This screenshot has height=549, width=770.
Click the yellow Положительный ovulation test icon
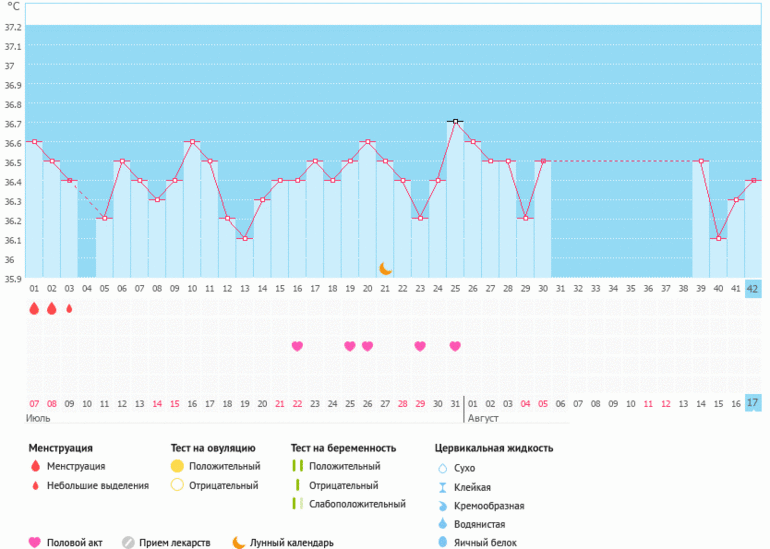[x=177, y=466]
